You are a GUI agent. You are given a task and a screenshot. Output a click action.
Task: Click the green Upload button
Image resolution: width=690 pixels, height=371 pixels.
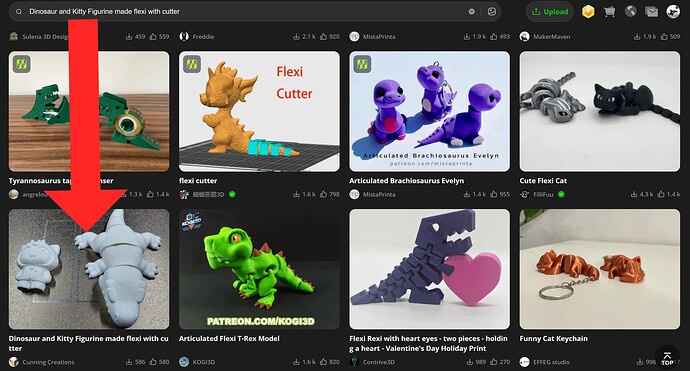(550, 12)
